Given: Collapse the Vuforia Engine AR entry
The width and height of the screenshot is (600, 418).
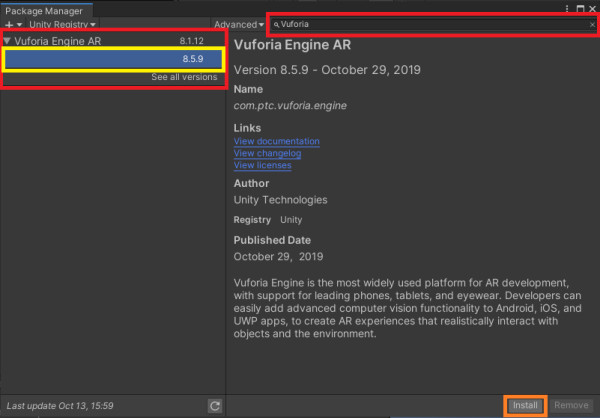Looking at the screenshot, I should tap(7, 40).
